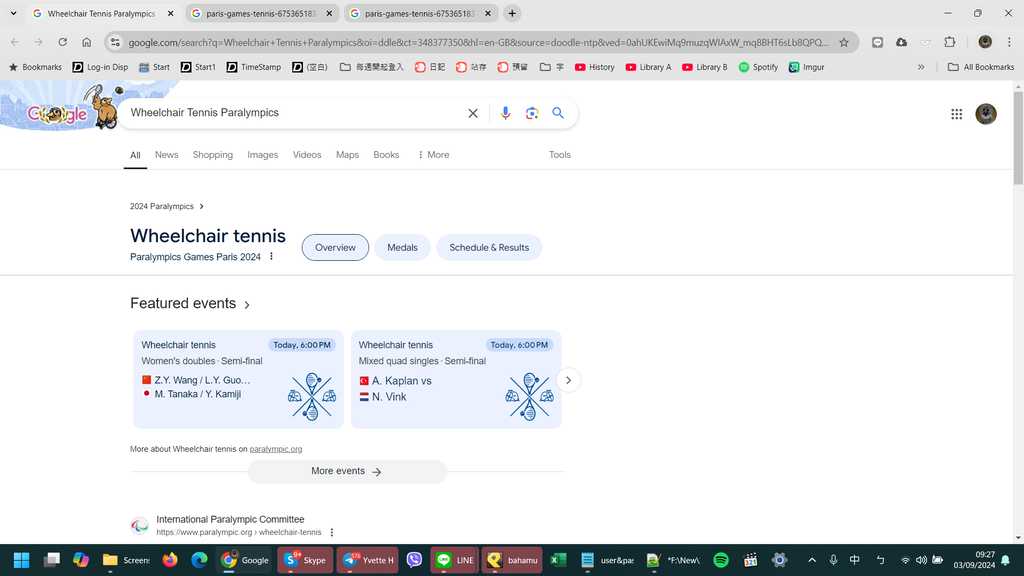Open the Women's doubles Semi-final event card
This screenshot has width=1024, height=576.
(238, 379)
